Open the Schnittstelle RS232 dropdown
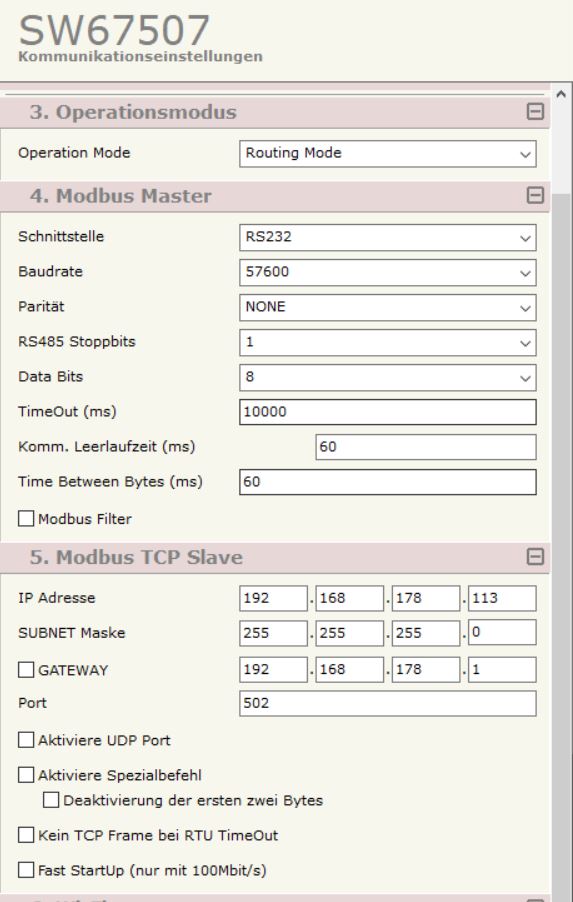Image resolution: width=573 pixels, height=902 pixels. point(388,238)
